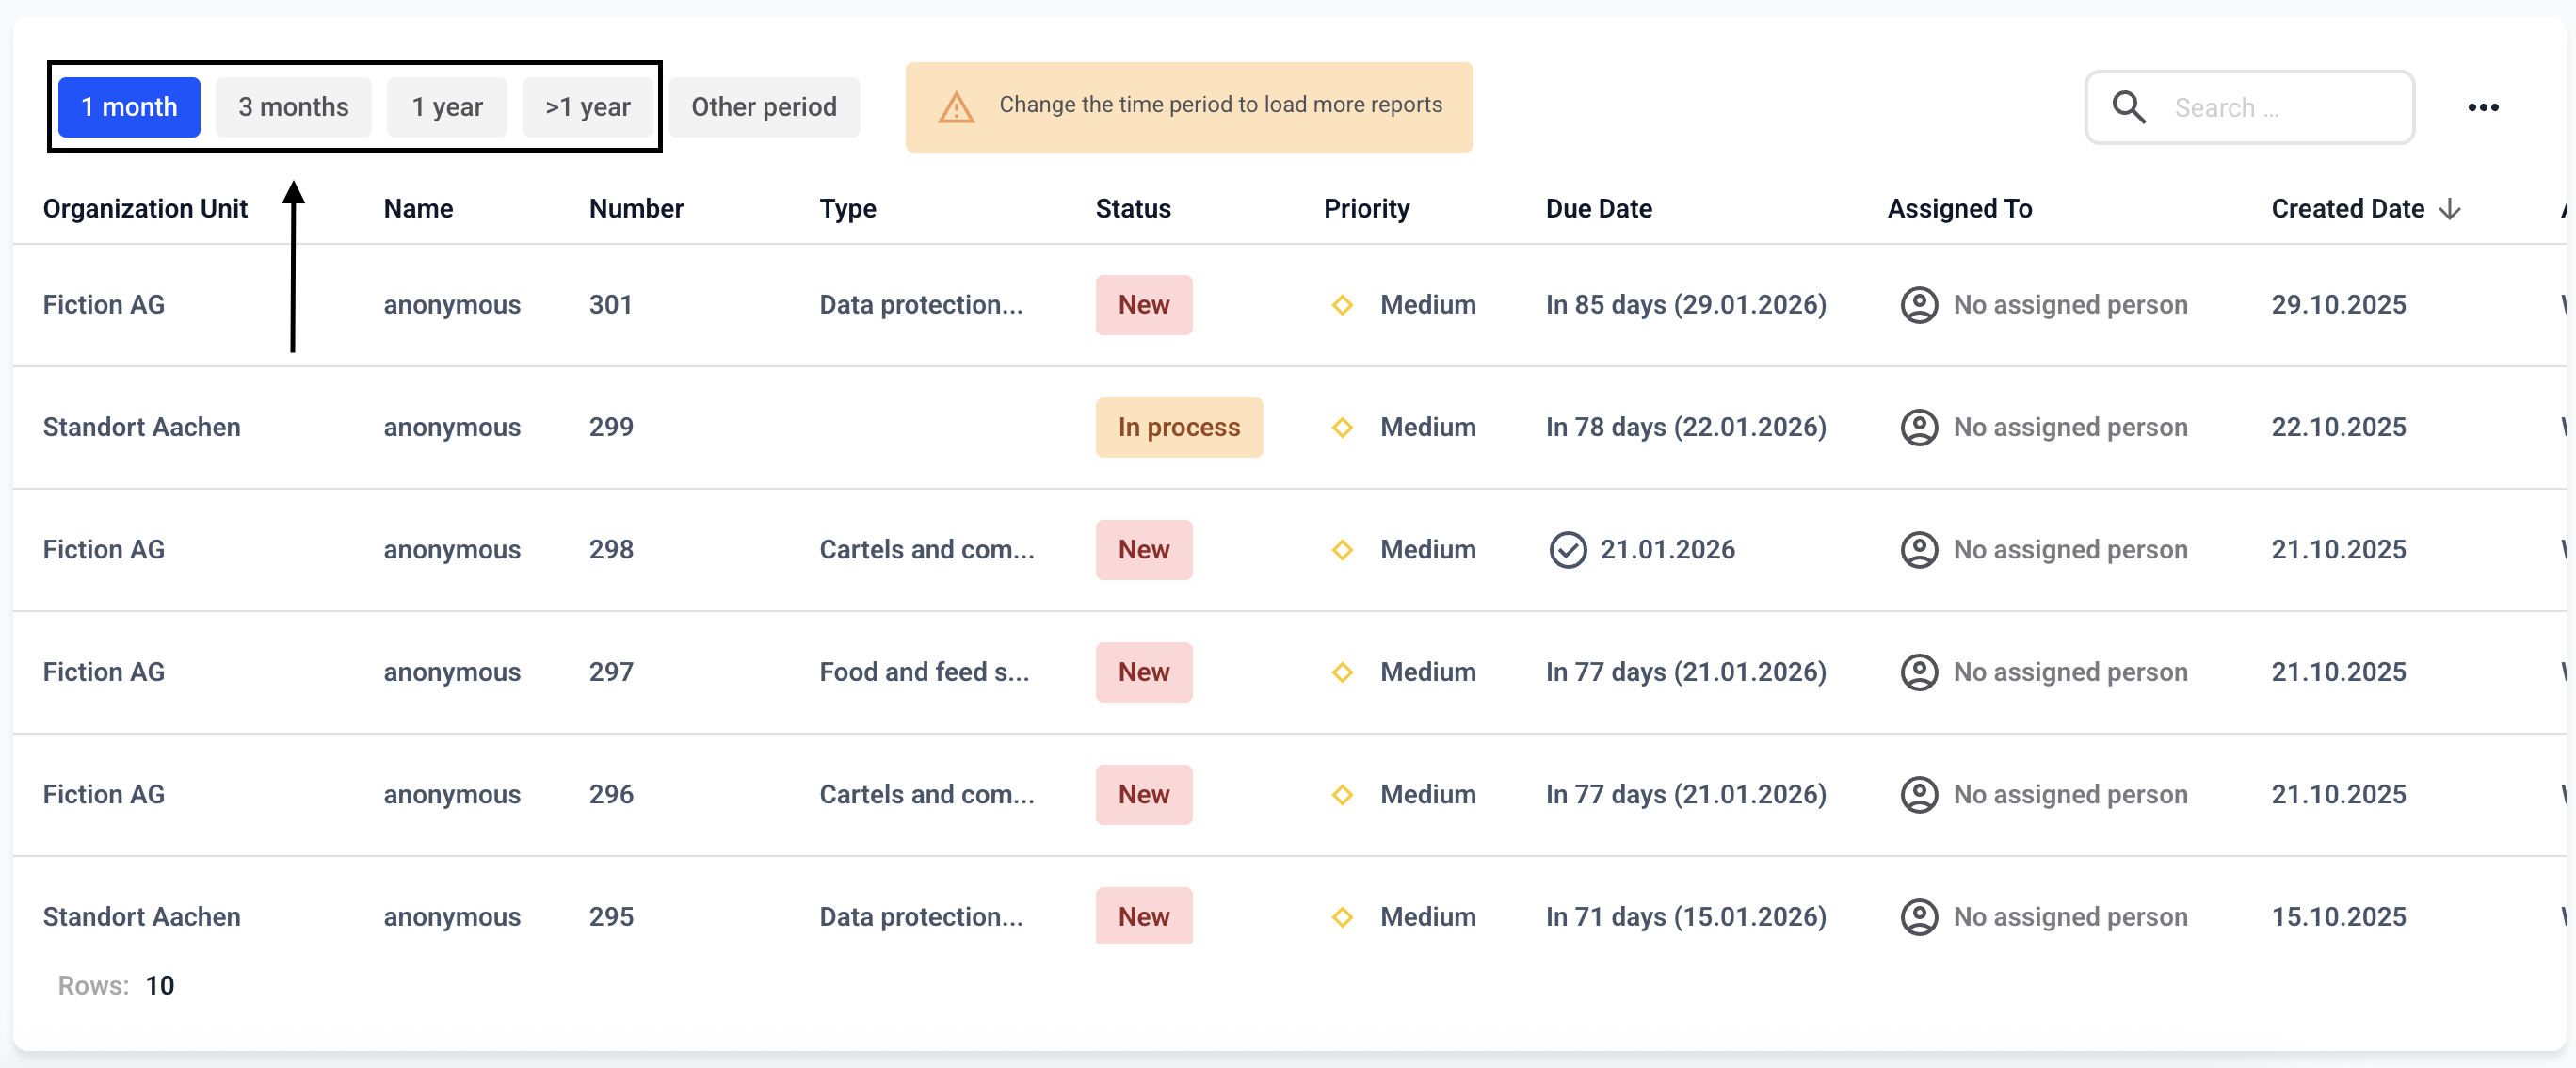2576x1068 pixels.
Task: Open report 295 from Standort Aachen
Action: pos(610,917)
